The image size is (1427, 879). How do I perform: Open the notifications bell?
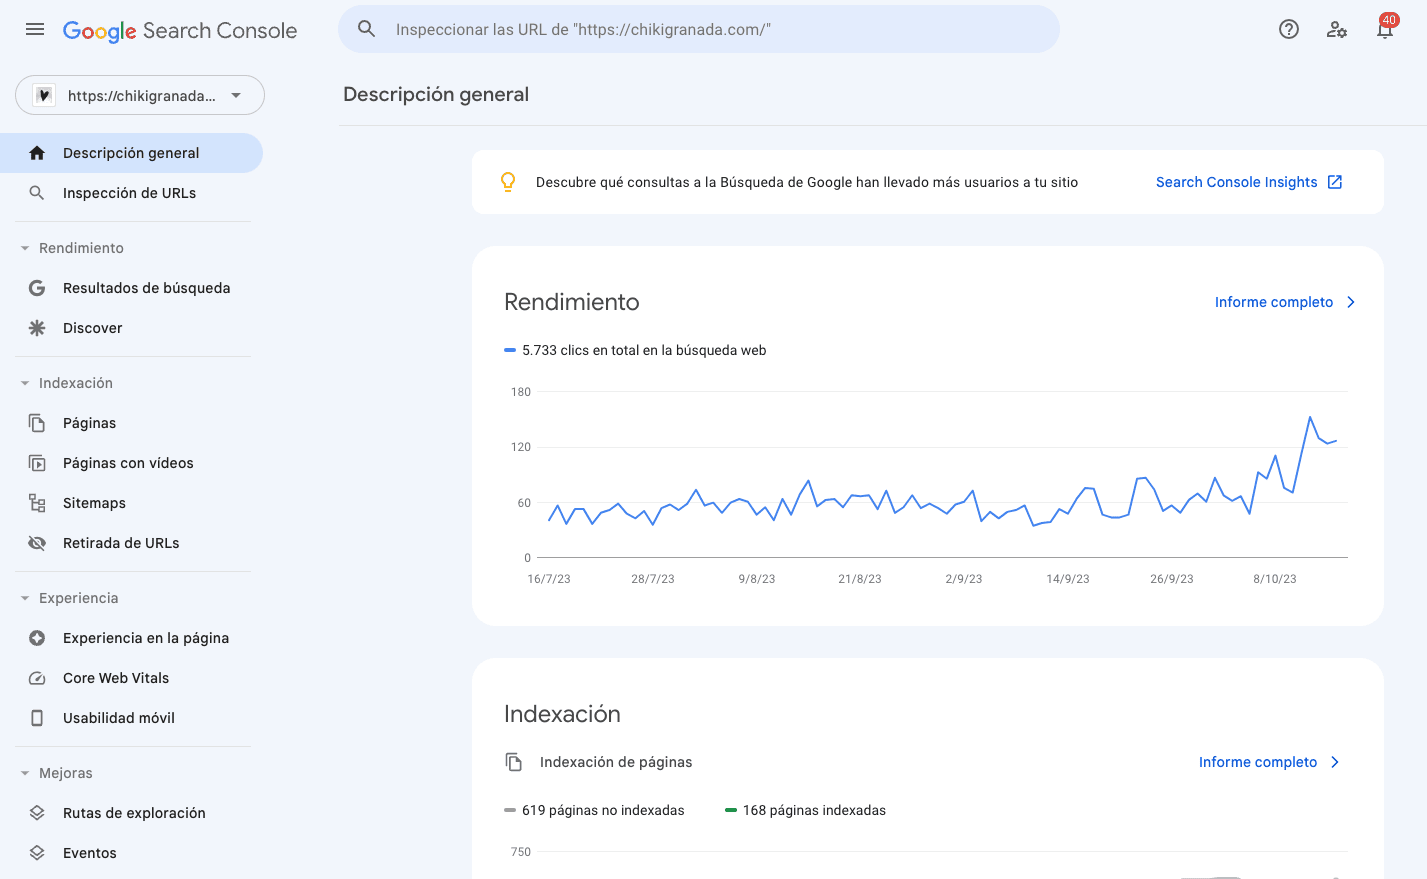point(1385,29)
